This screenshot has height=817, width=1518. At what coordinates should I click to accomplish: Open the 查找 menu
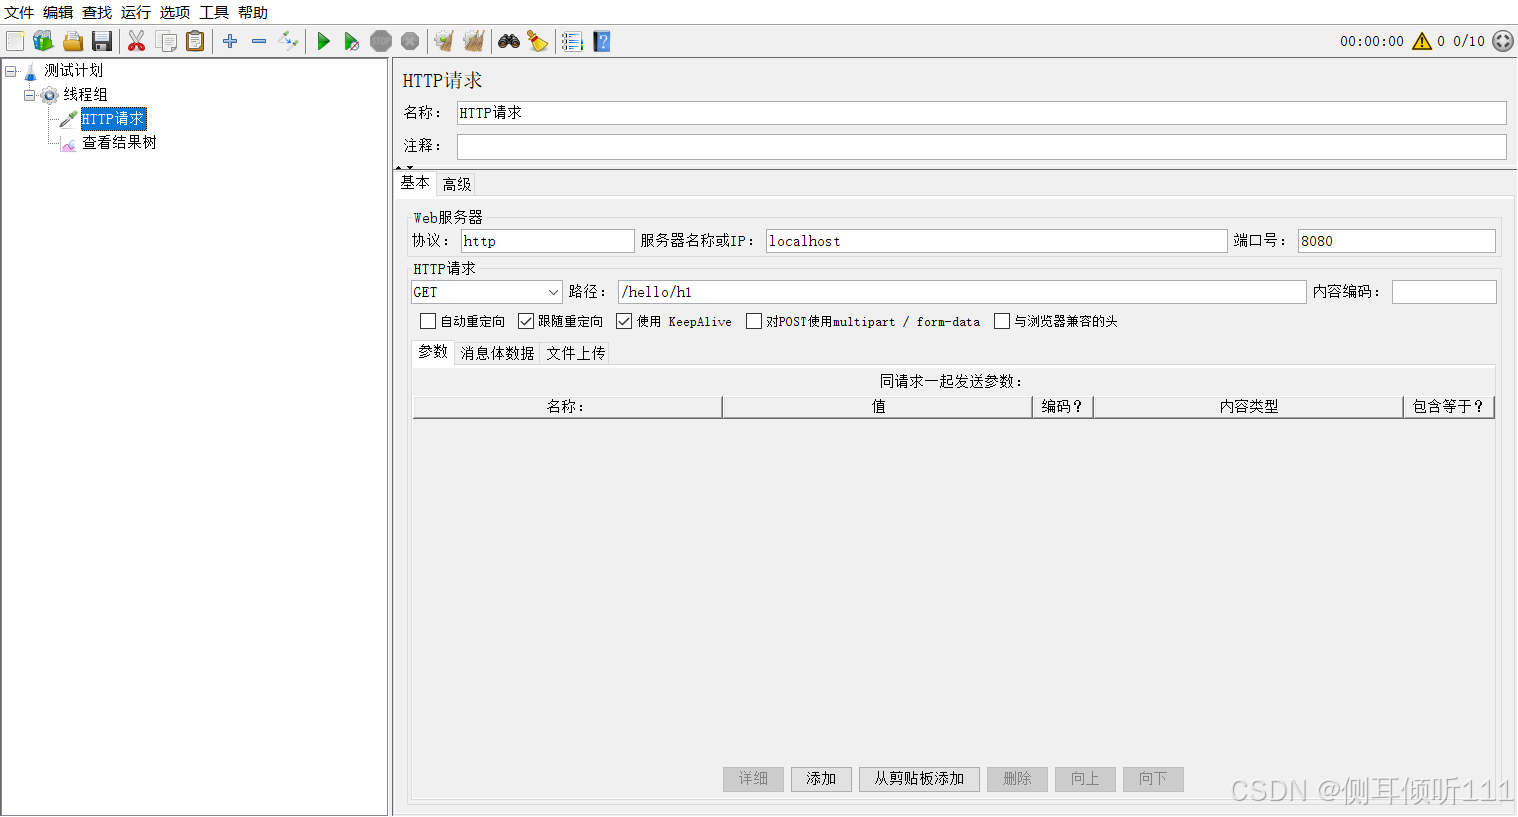[x=97, y=12]
